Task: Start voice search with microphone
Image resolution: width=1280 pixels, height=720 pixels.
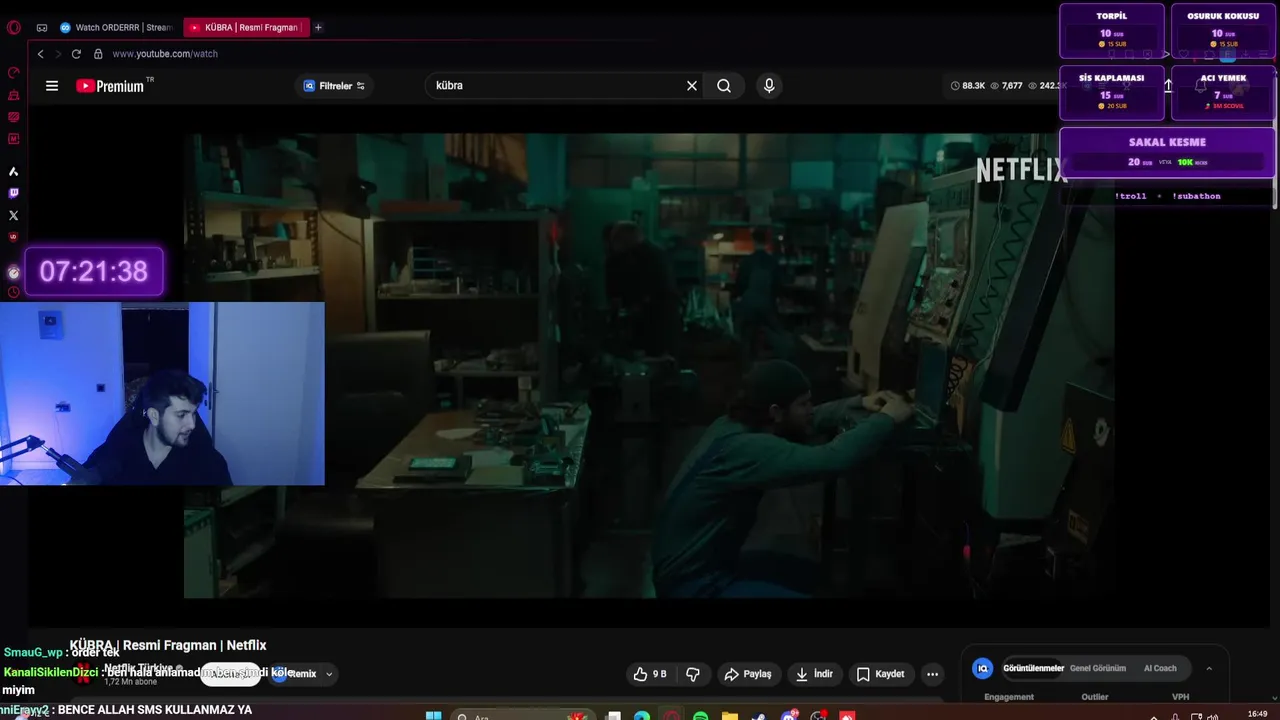Action: [x=769, y=86]
